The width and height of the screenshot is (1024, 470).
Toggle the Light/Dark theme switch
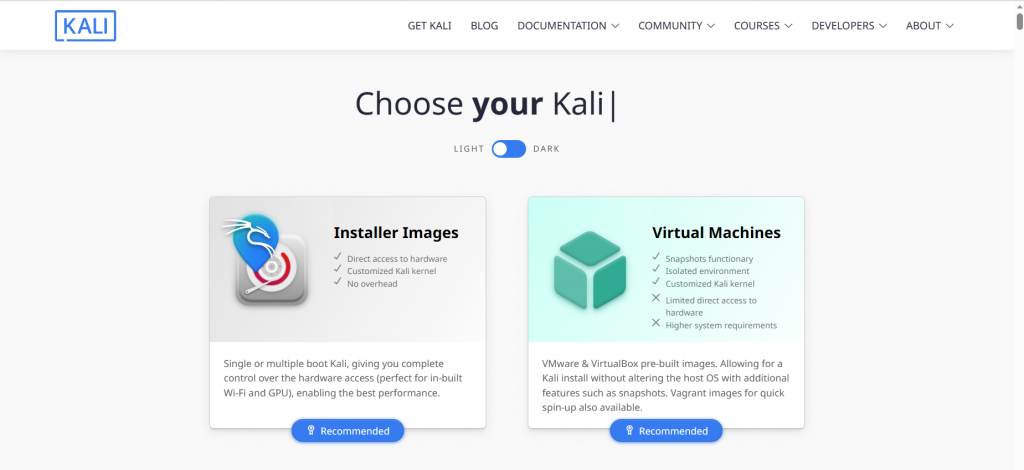point(509,149)
